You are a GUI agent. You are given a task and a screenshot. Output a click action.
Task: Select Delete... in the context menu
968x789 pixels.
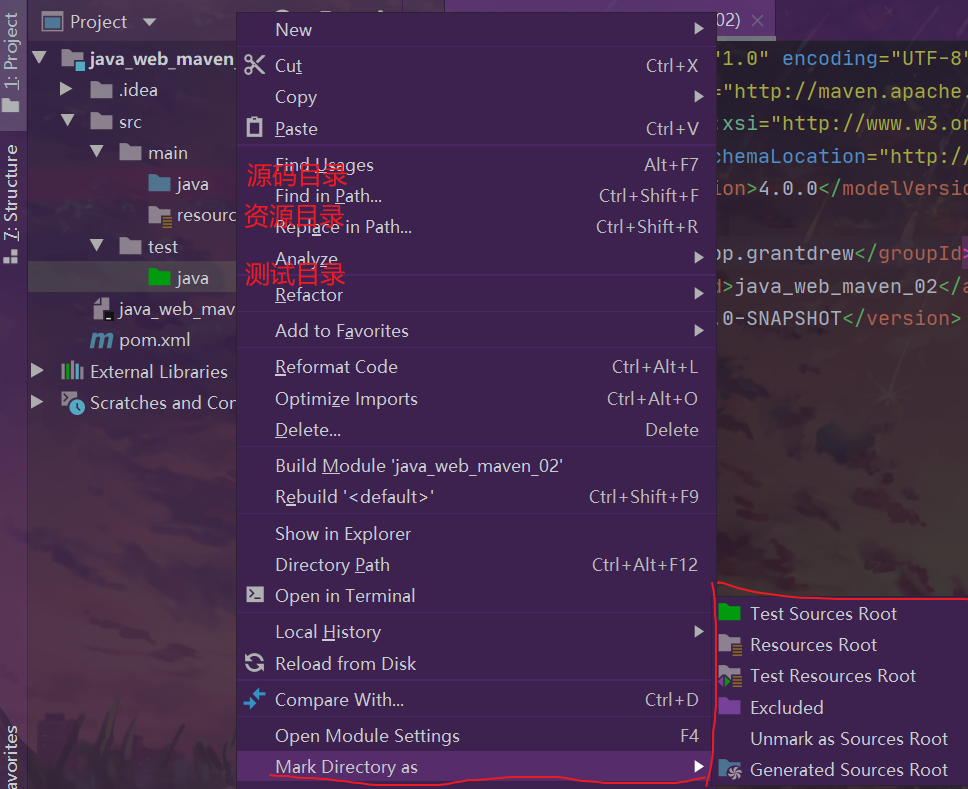click(476, 430)
